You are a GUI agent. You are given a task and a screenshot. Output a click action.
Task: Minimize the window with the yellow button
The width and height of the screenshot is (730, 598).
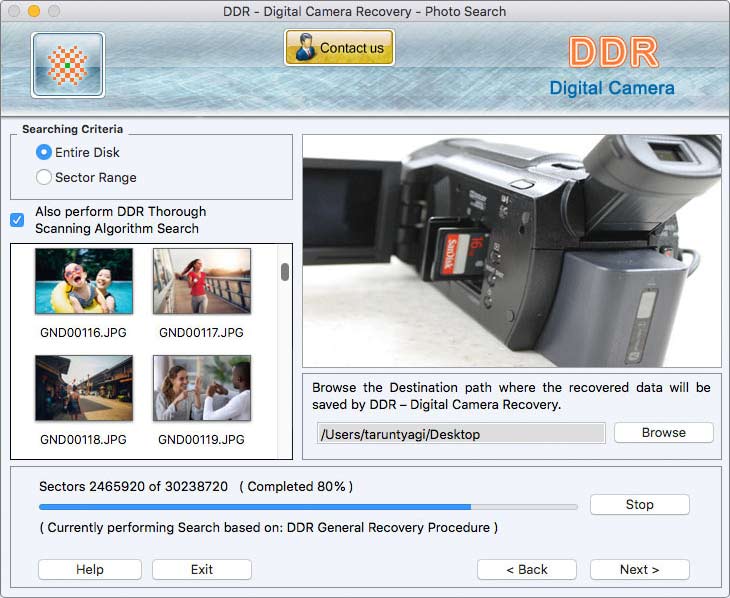(34, 11)
